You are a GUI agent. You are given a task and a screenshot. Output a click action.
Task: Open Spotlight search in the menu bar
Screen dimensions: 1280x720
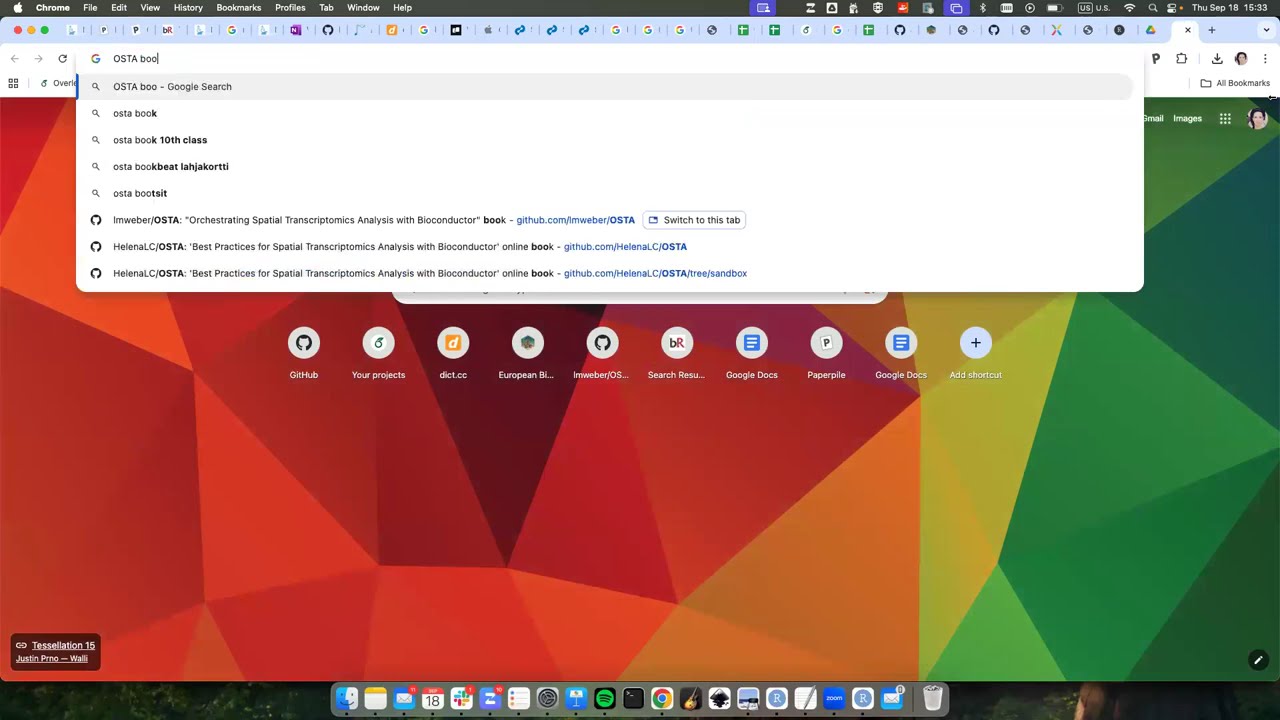(x=1153, y=8)
